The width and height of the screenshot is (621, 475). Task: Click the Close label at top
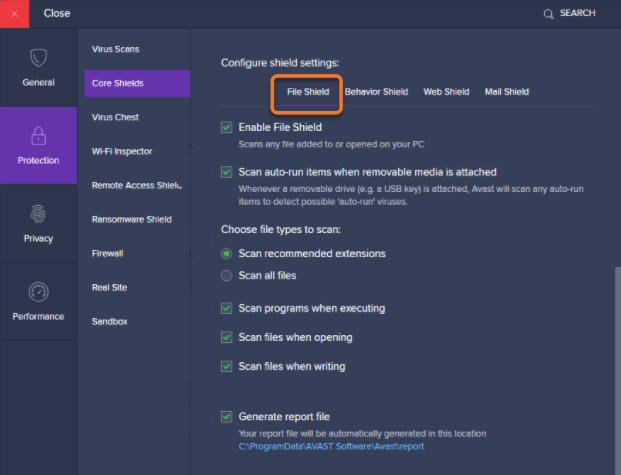[57, 13]
